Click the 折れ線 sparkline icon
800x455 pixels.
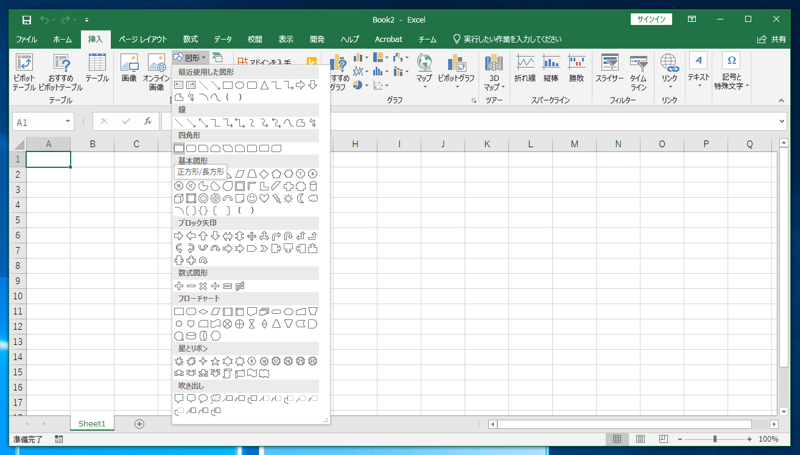(525, 68)
